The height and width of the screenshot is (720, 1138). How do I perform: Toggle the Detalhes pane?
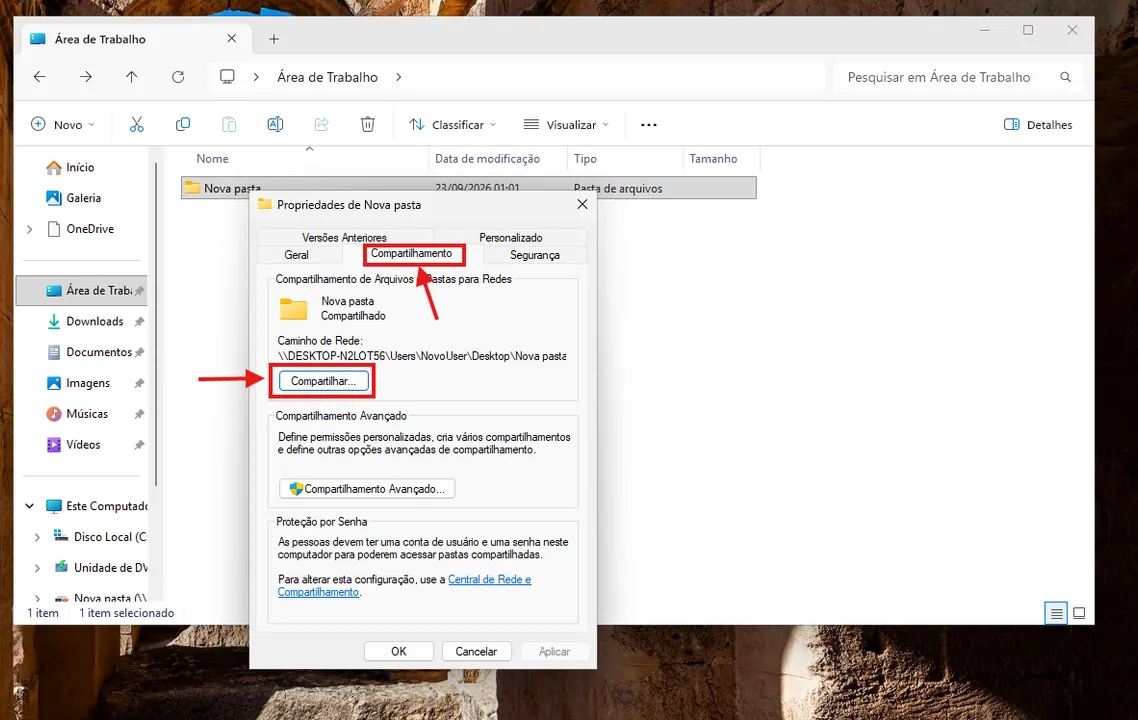coord(1038,125)
